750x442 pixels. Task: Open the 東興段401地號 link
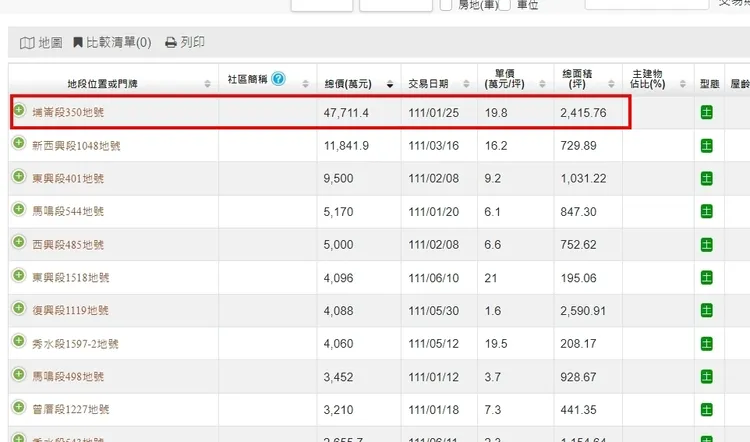(x=68, y=178)
